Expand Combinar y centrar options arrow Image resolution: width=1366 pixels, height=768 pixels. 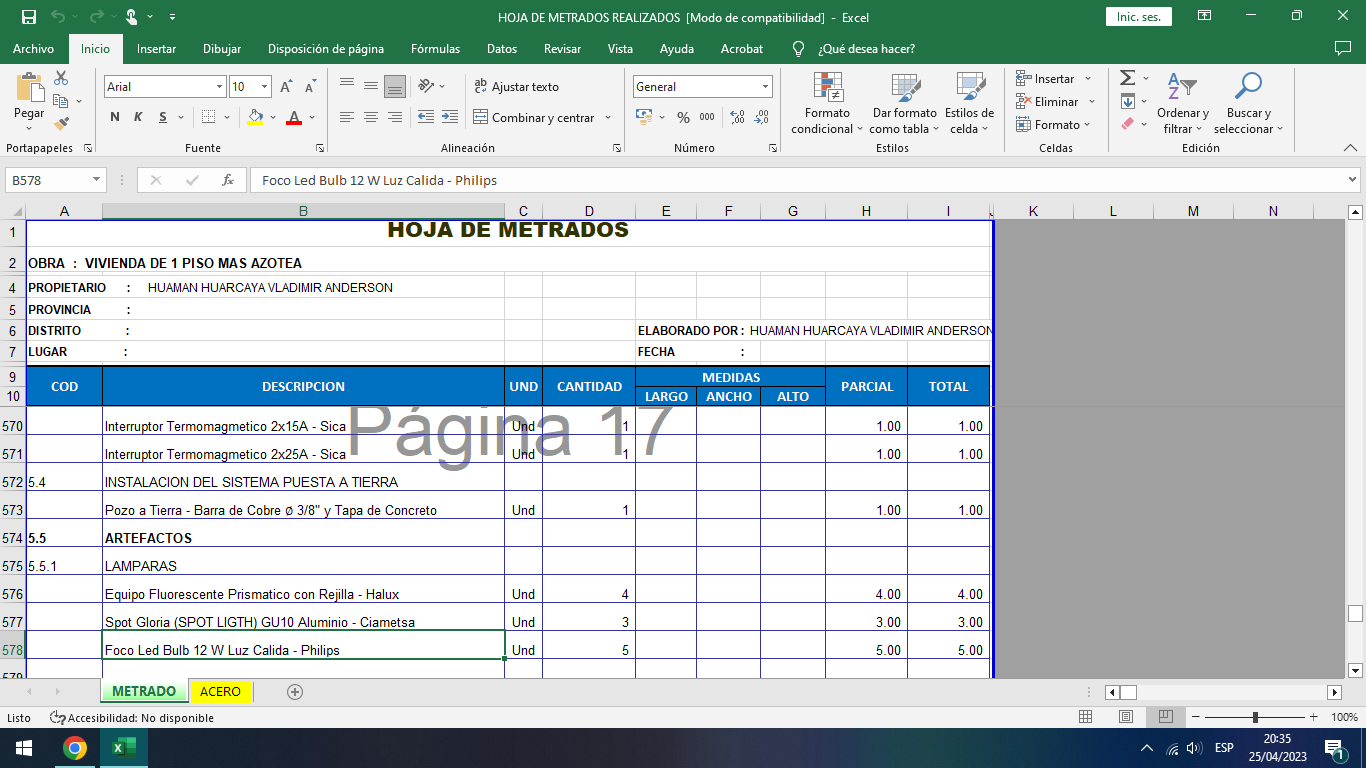click(607, 118)
